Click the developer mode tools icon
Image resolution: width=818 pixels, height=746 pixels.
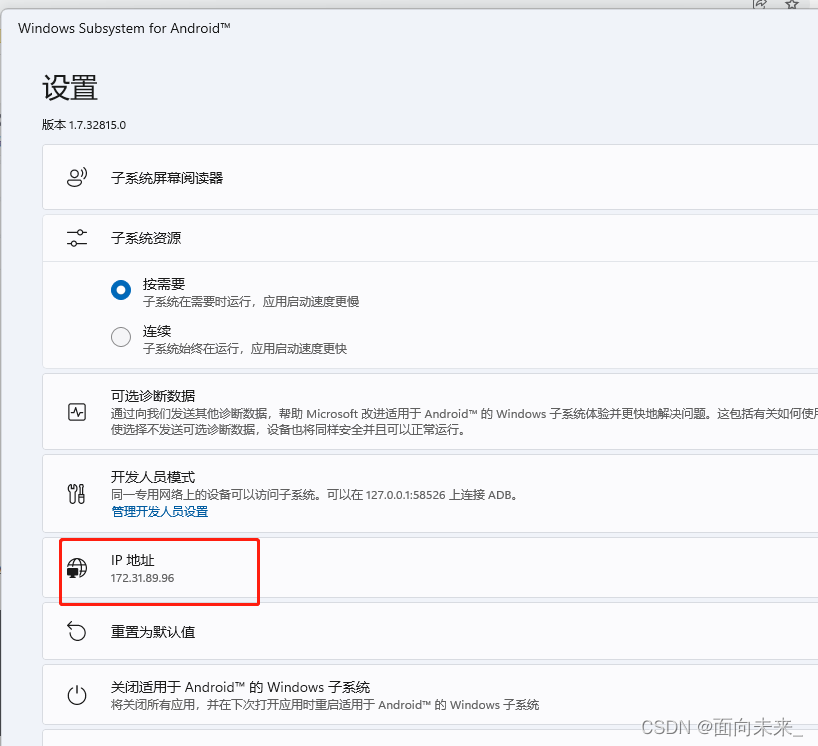[77, 494]
